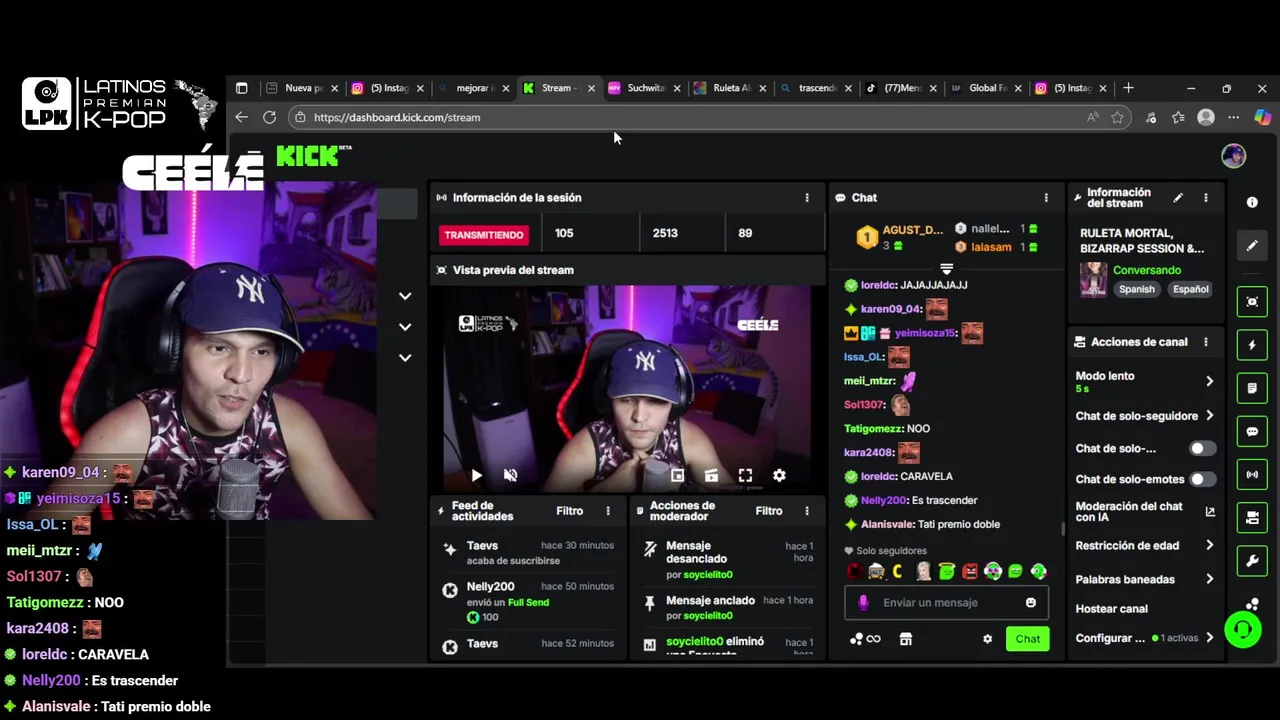
Task: Click Hostear canal action
Action: point(1111,609)
